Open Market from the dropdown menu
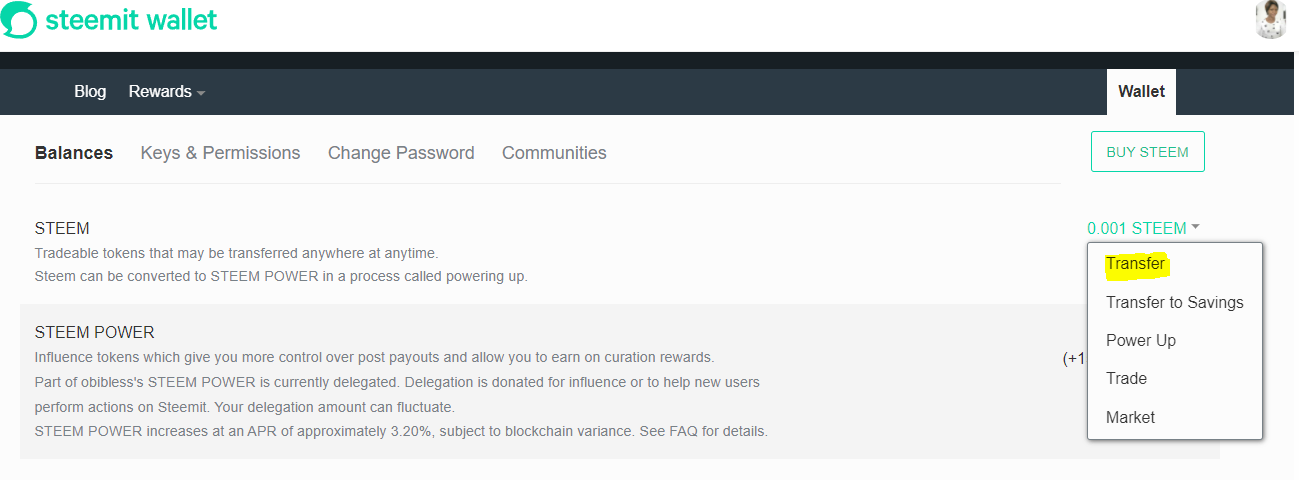Image resolution: width=1299 pixels, height=480 pixels. [x=1130, y=417]
